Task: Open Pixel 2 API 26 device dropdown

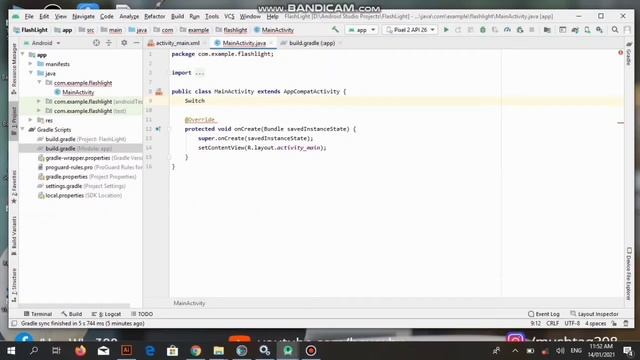Action: click(410, 30)
